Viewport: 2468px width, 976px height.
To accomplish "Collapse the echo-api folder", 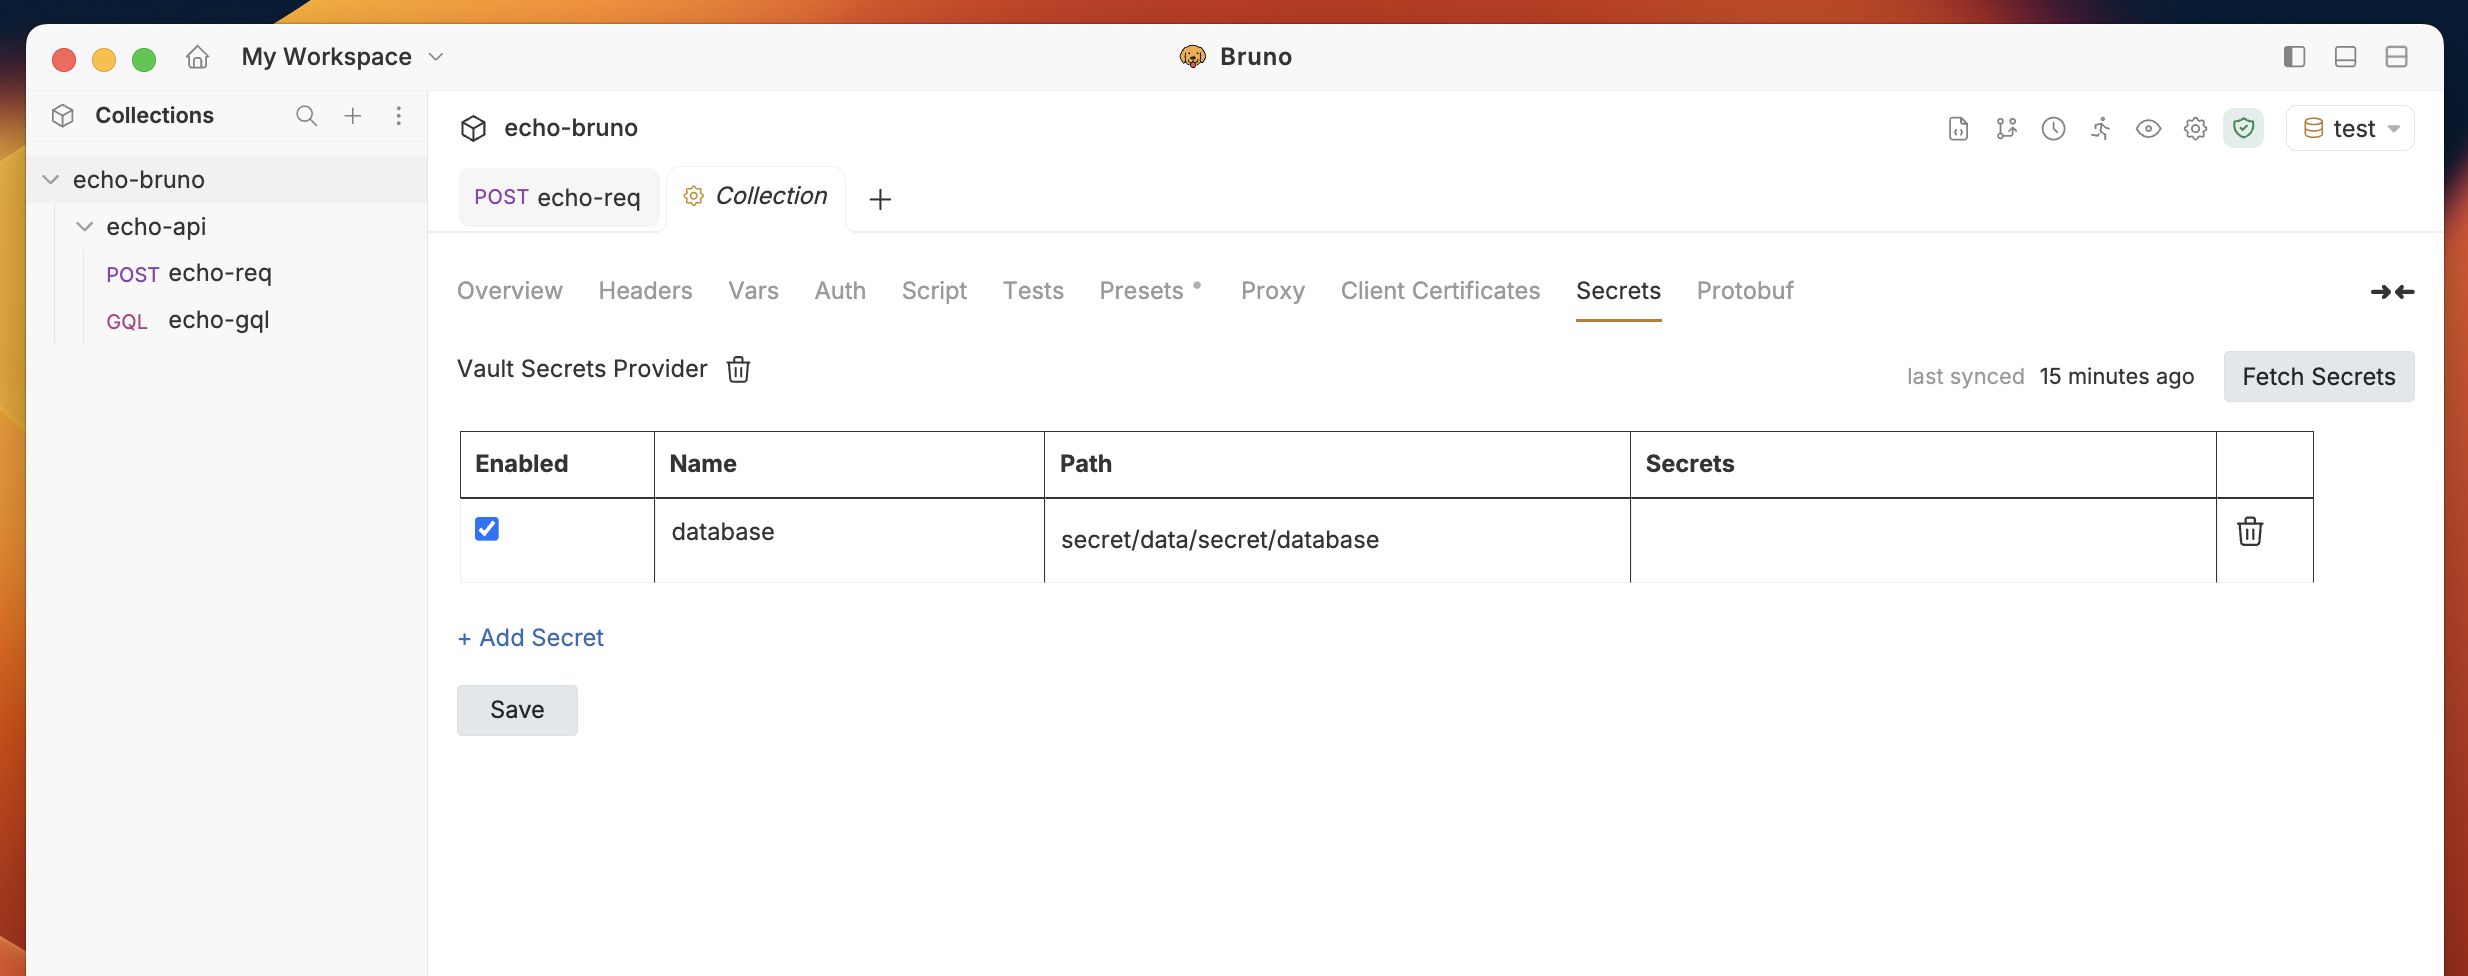I will [x=85, y=227].
